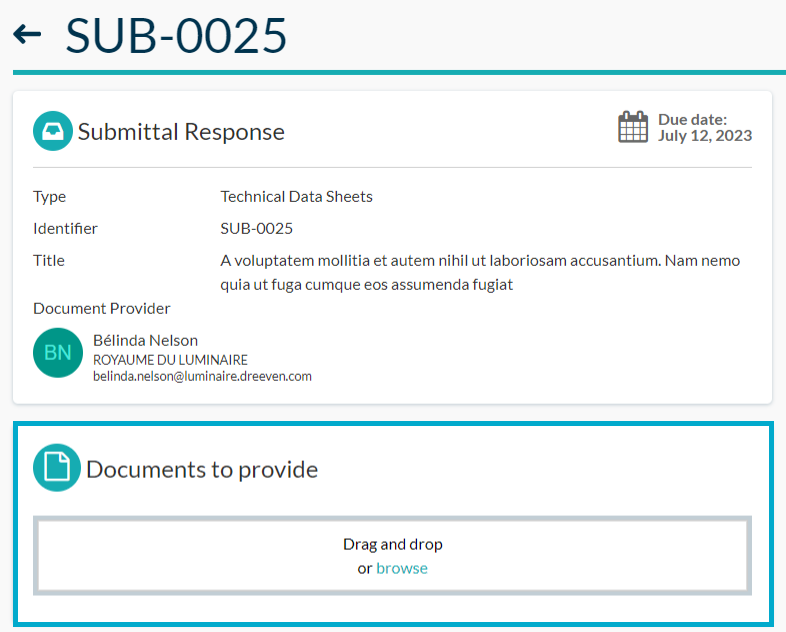786x632 pixels.
Task: Click the July 12, 2023 due date
Action: 704,136
